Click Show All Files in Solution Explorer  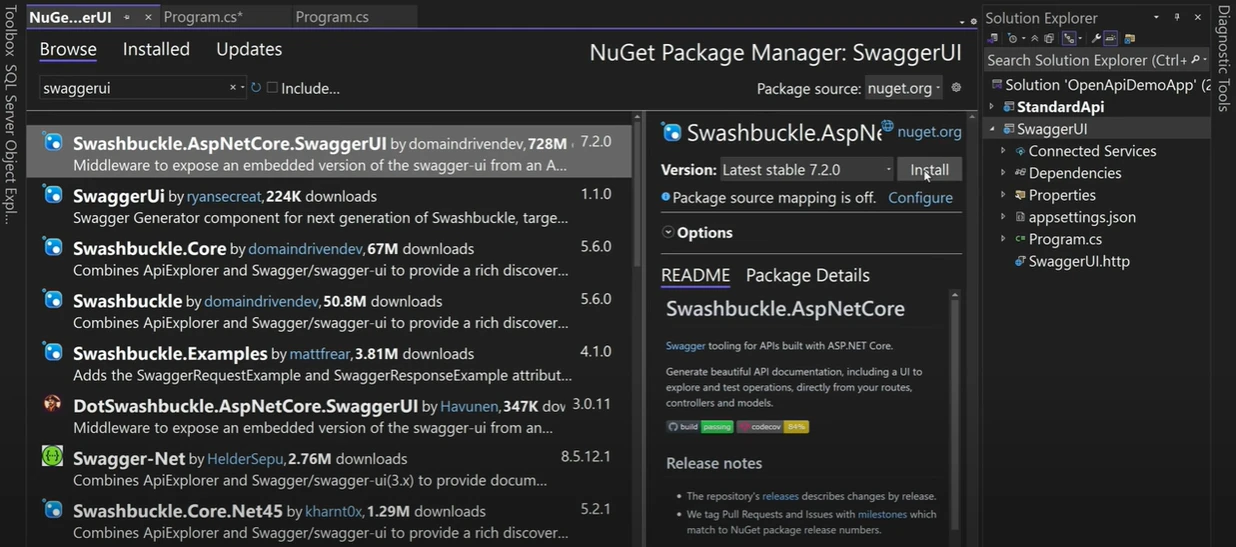pos(1049,38)
